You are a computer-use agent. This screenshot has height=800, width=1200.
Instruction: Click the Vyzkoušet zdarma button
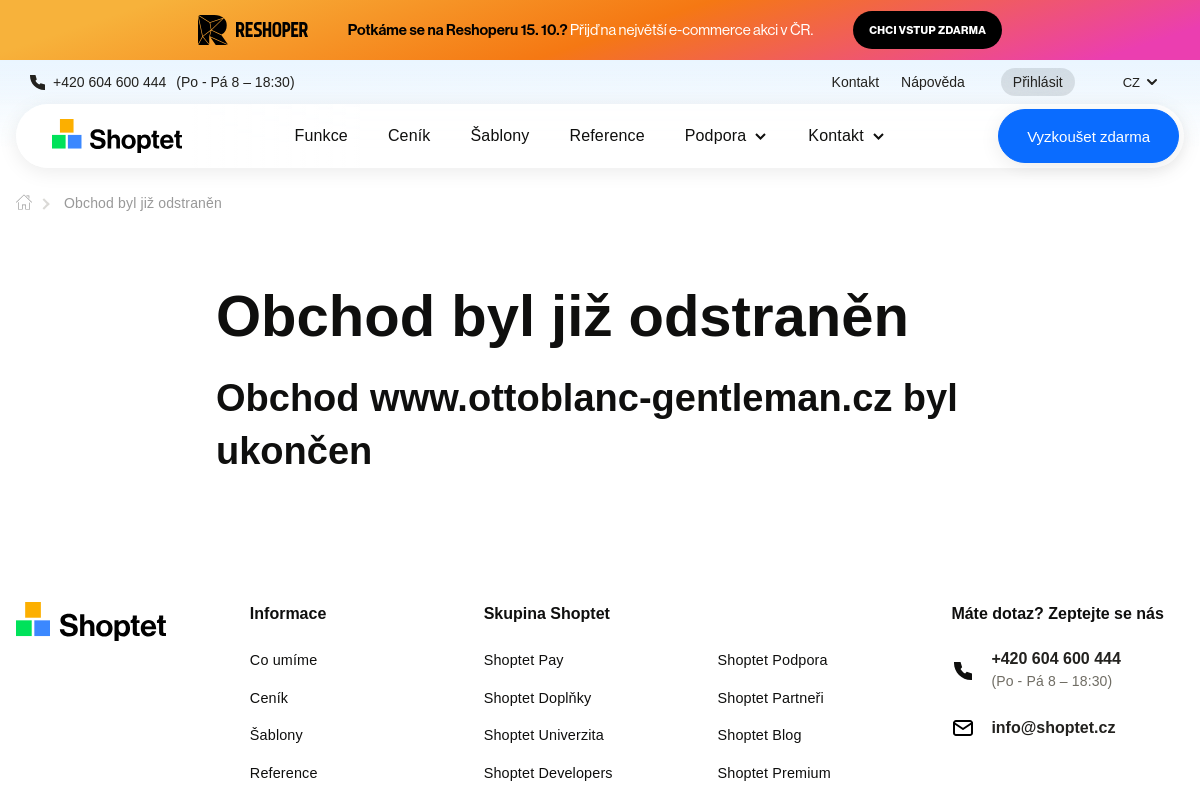pos(1088,136)
